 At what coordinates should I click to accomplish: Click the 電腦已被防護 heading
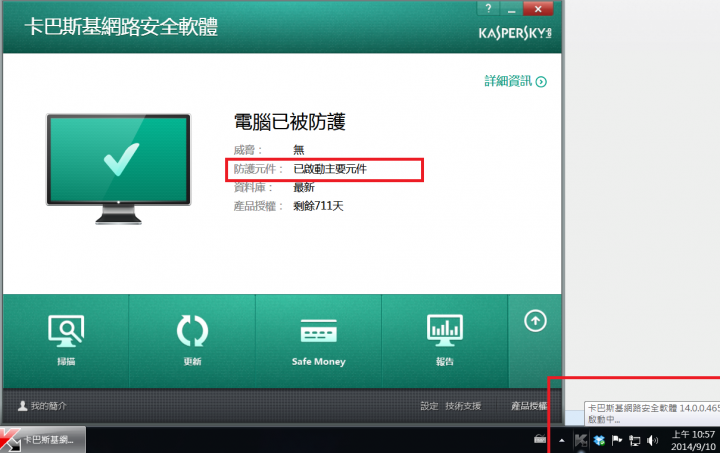coord(289,122)
